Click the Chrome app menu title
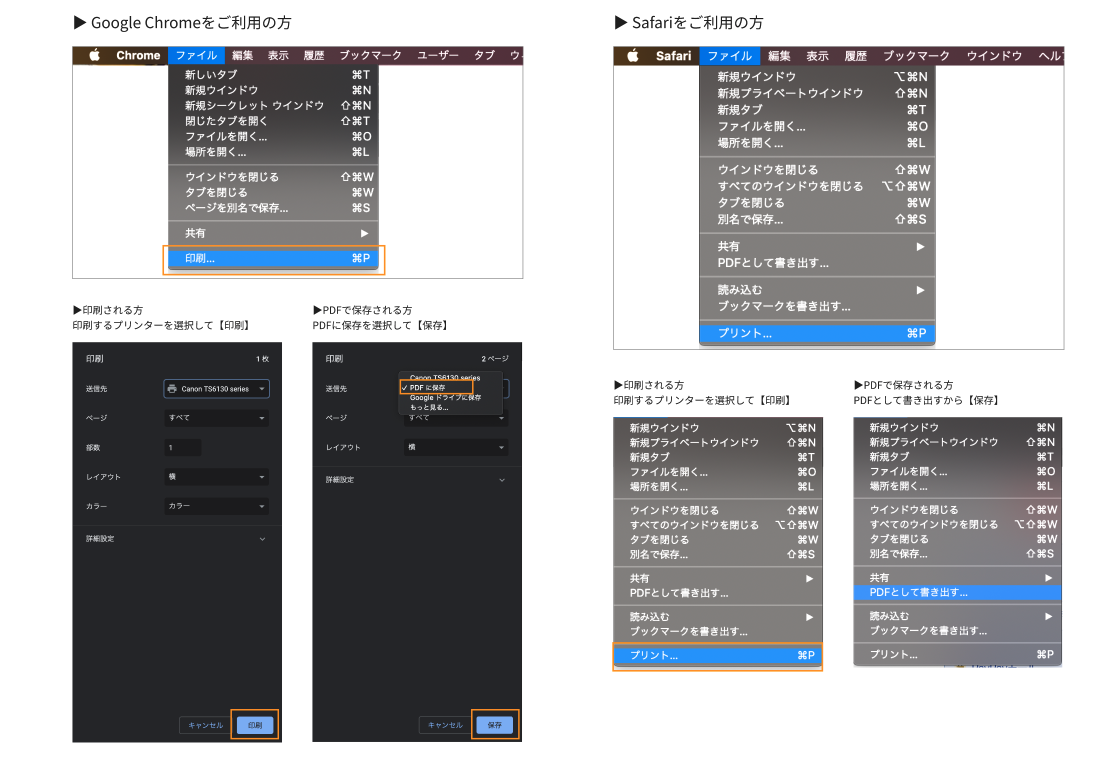 coord(138,55)
